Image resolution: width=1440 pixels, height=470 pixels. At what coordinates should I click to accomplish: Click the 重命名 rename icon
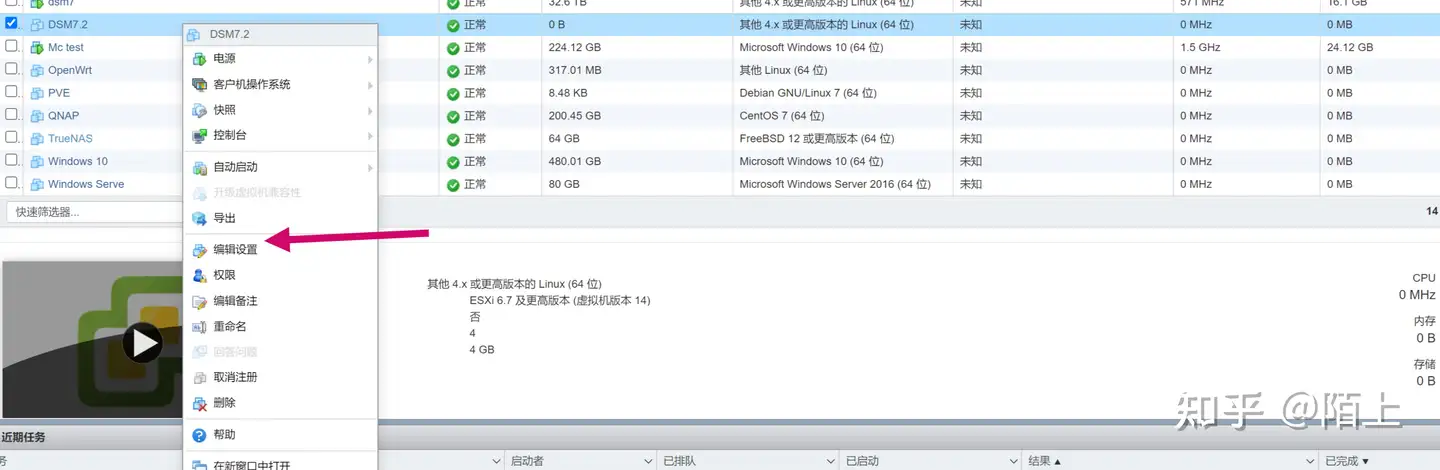199,326
